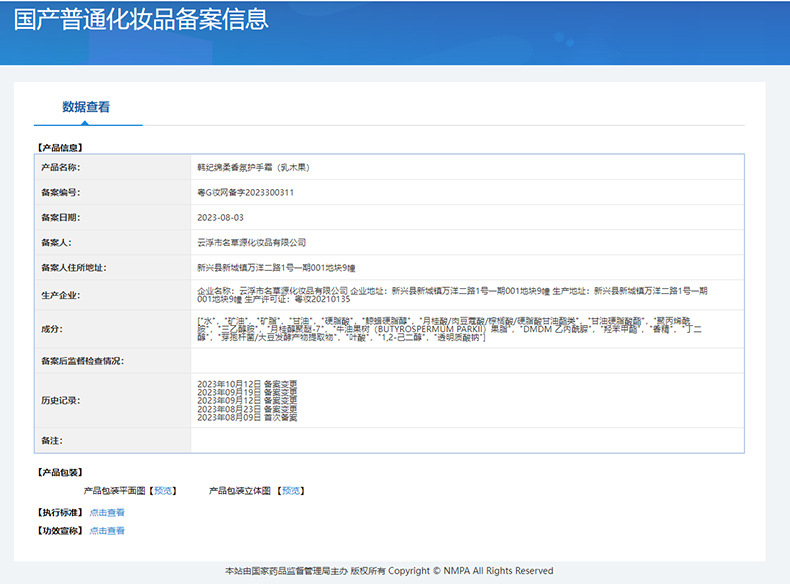The image size is (790, 584).
Task: Select the date 2023-08-03
Action: pos(220,218)
